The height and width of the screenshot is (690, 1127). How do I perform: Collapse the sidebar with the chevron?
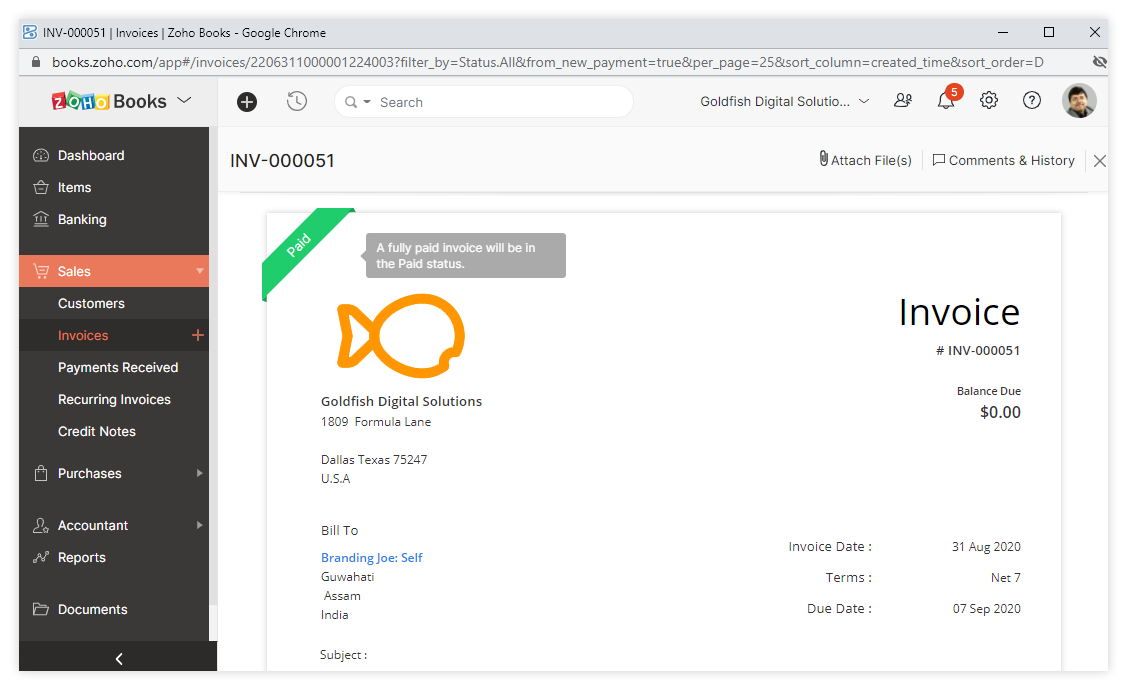(x=119, y=658)
